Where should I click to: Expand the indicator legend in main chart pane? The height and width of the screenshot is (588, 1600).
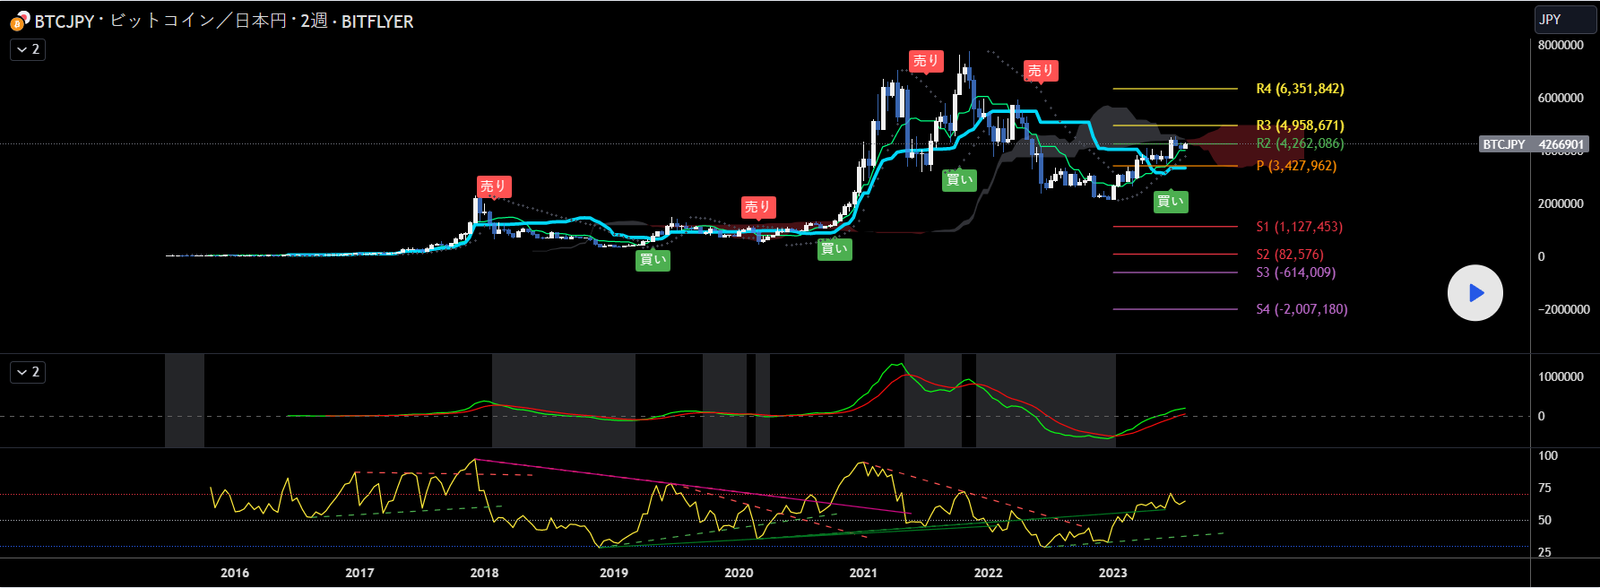point(28,49)
